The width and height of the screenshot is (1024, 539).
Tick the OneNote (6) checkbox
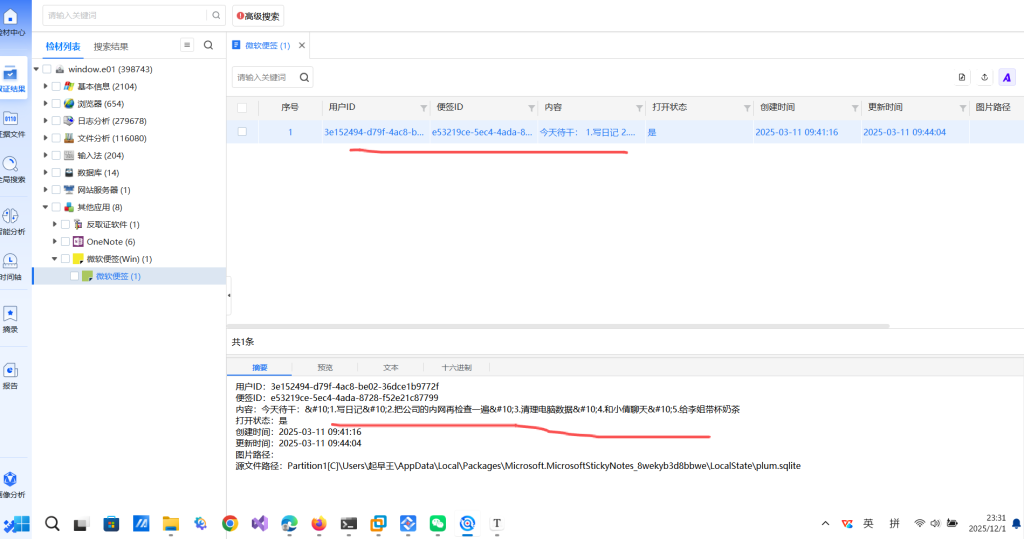pyautogui.click(x=65, y=241)
